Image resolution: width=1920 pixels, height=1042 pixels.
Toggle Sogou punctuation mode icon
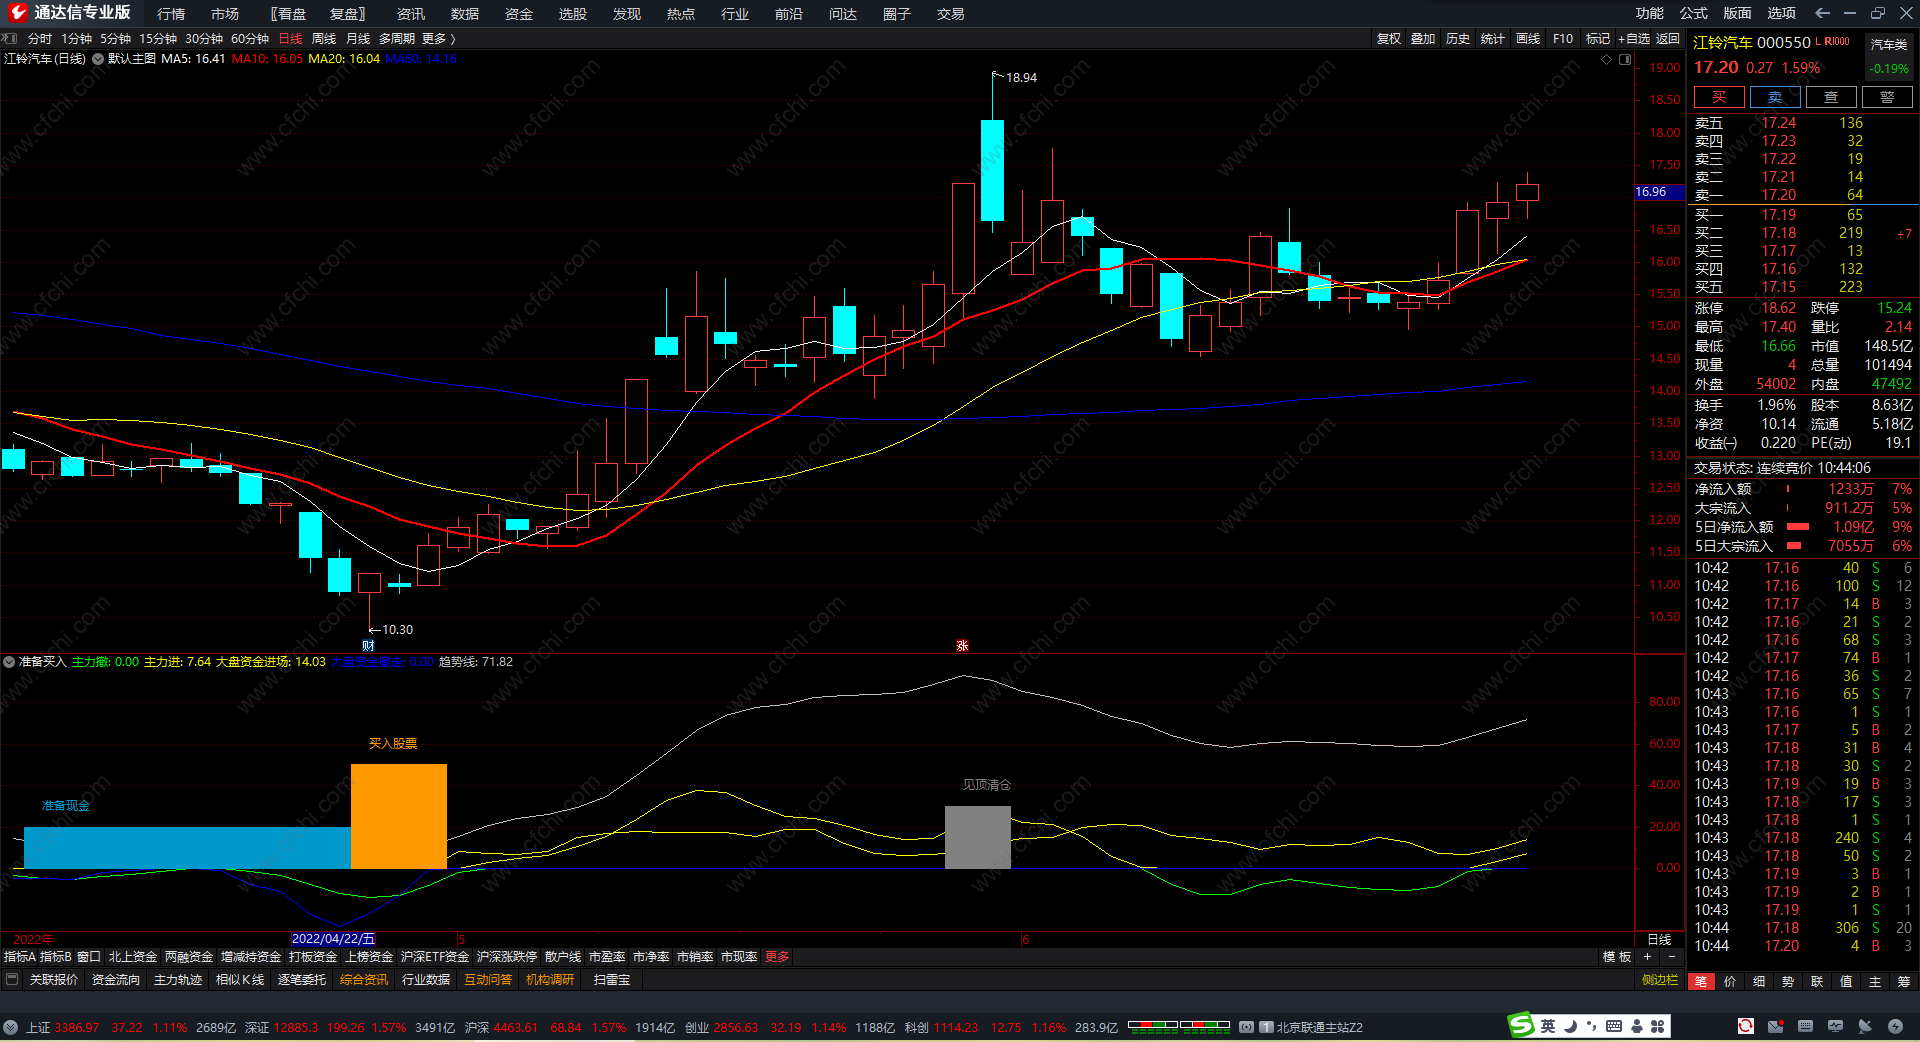click(x=1592, y=1026)
